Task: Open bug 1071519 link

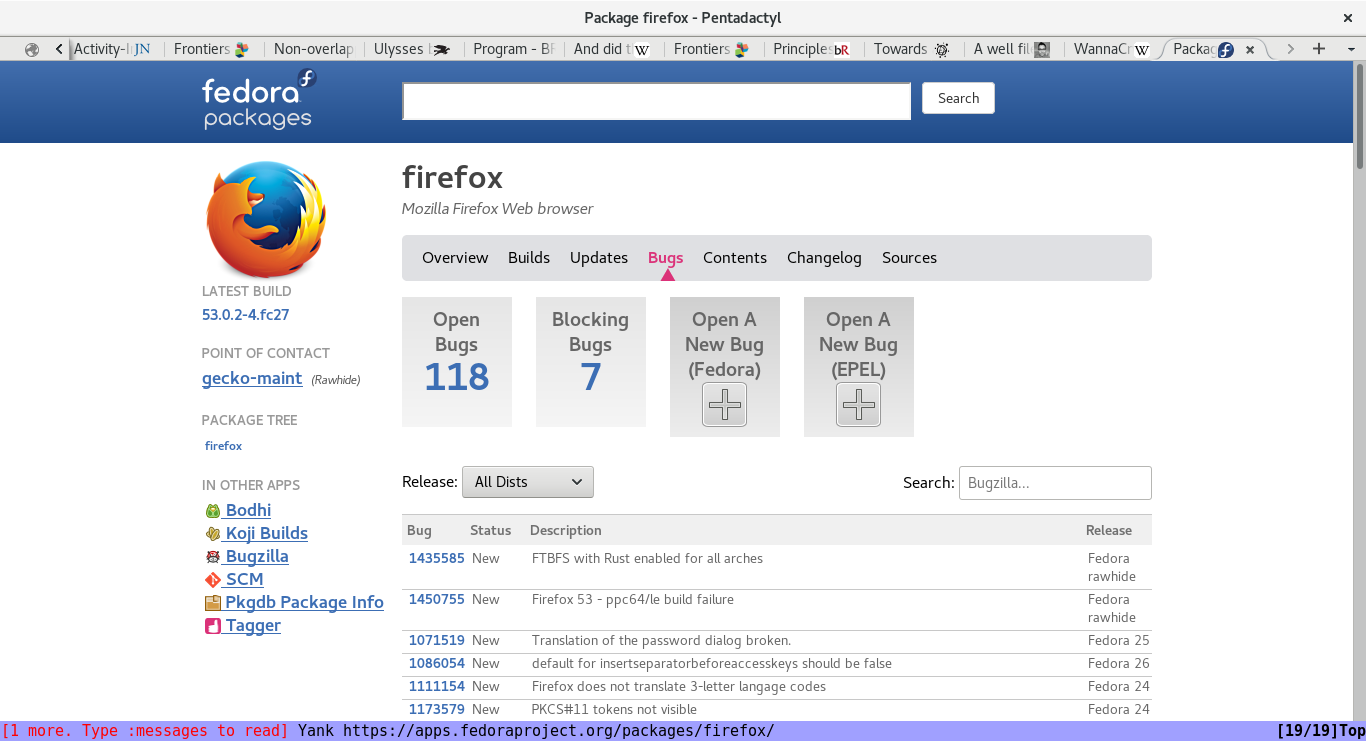Action: (437, 641)
